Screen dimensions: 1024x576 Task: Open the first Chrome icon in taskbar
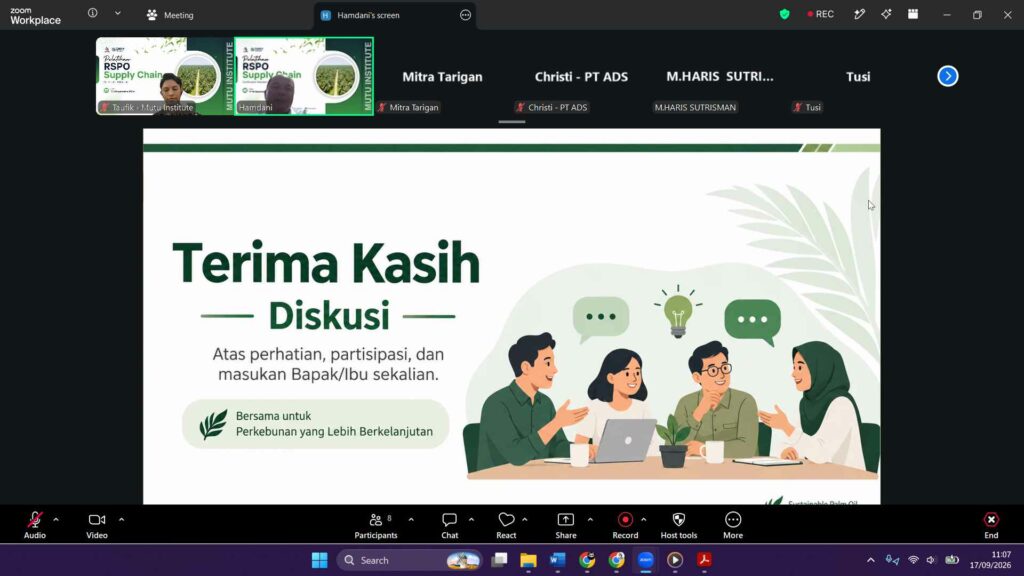coord(587,560)
